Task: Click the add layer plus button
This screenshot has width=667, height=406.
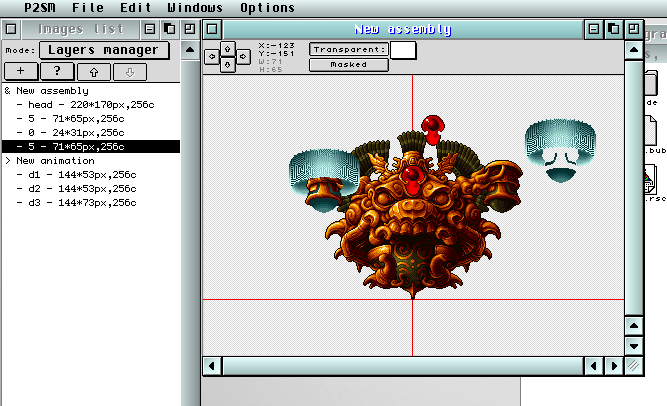Action: click(22, 71)
